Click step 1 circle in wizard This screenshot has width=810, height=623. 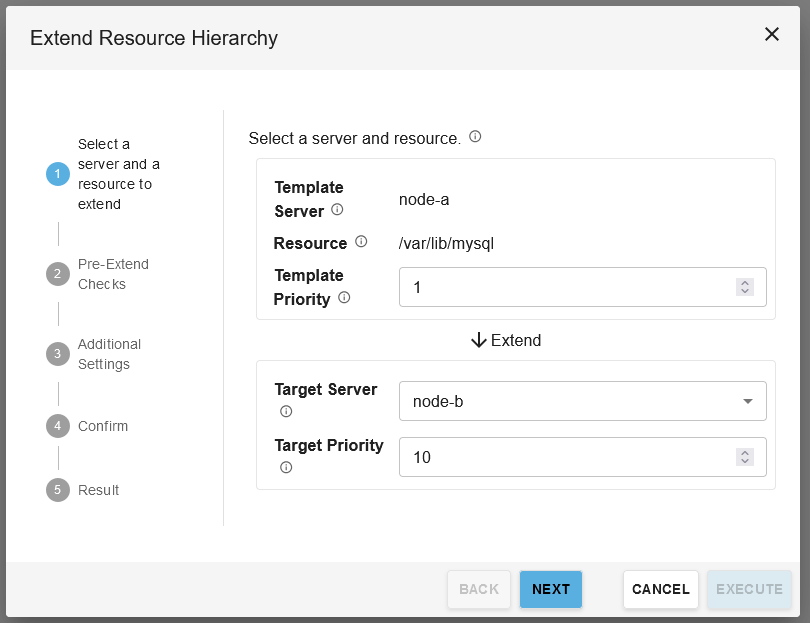[x=58, y=174]
